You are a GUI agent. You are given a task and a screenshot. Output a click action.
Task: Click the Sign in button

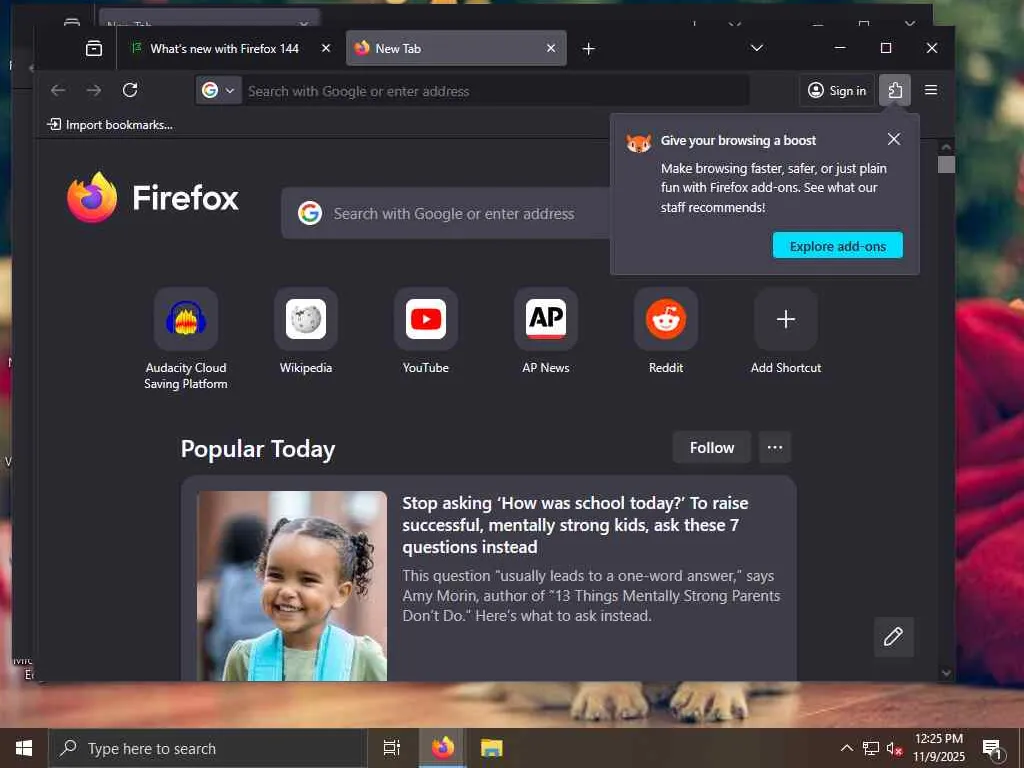837,91
